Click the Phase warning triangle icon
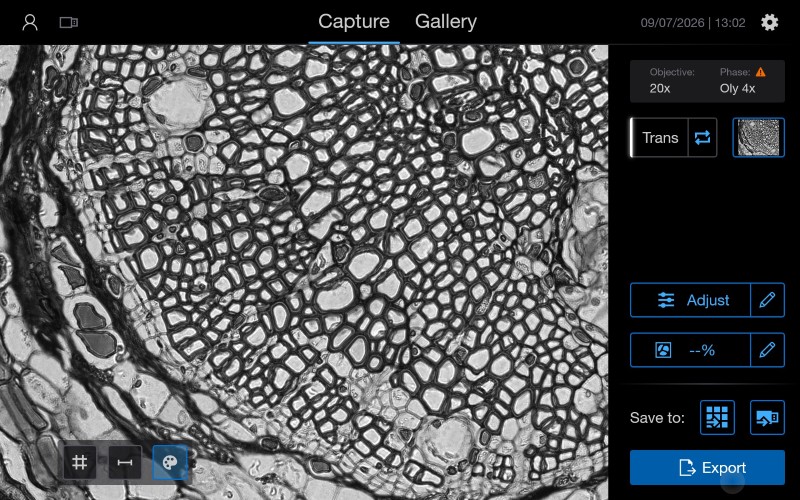The height and width of the screenshot is (500, 800). 761,72
